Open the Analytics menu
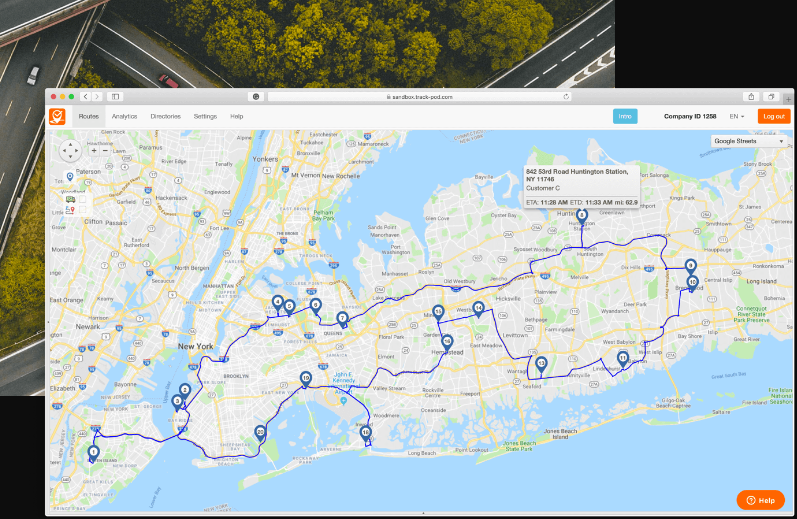This screenshot has width=797, height=519. [x=125, y=116]
